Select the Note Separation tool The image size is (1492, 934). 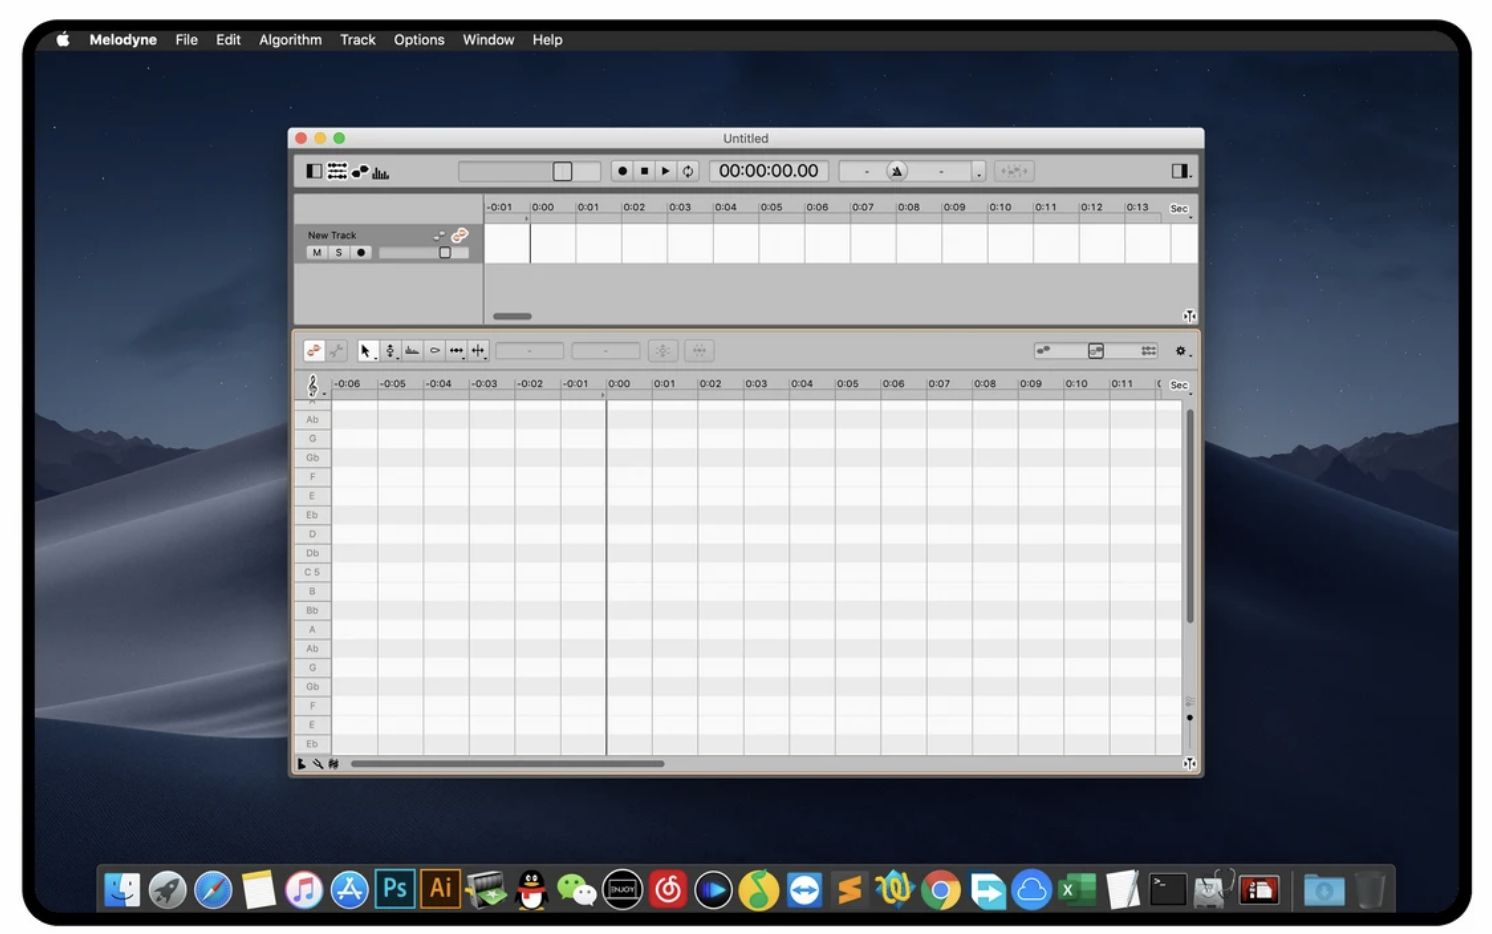pos(479,351)
